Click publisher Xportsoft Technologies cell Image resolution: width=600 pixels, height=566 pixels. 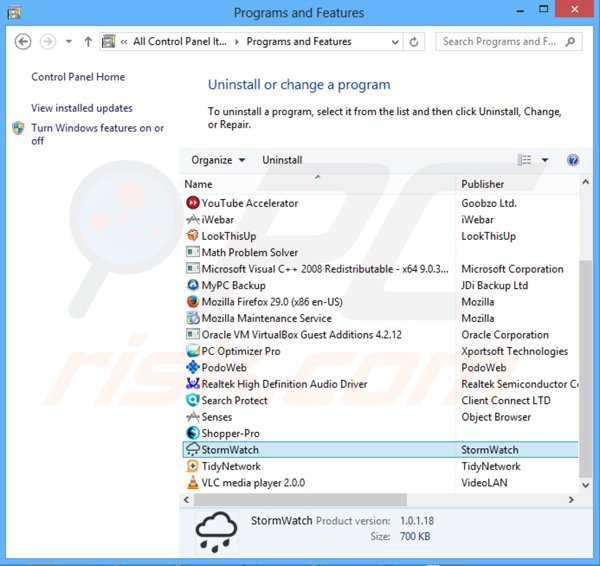click(514, 351)
